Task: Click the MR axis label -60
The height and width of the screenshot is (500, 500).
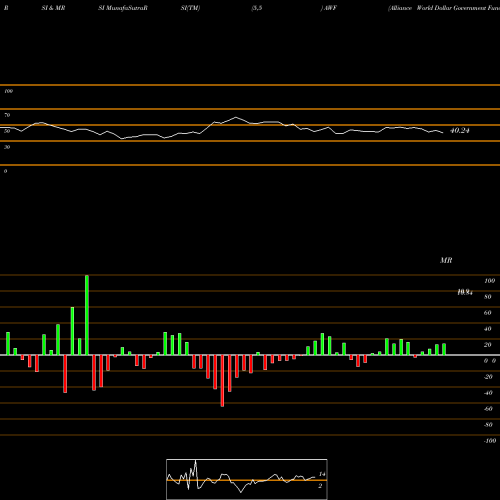Action: click(488, 409)
